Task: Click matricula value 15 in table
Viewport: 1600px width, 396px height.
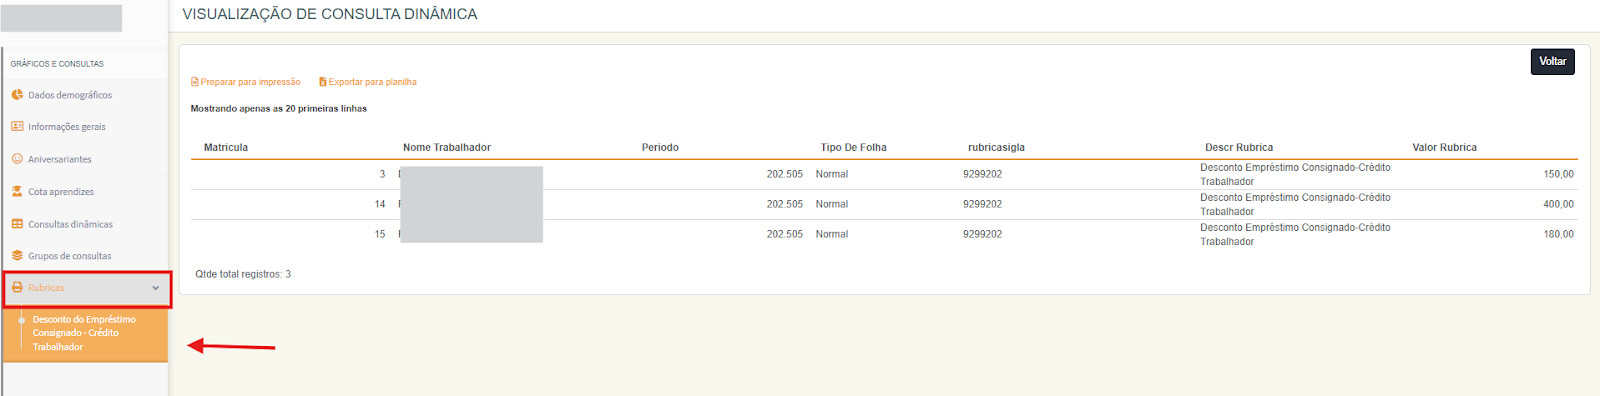Action: (380, 234)
